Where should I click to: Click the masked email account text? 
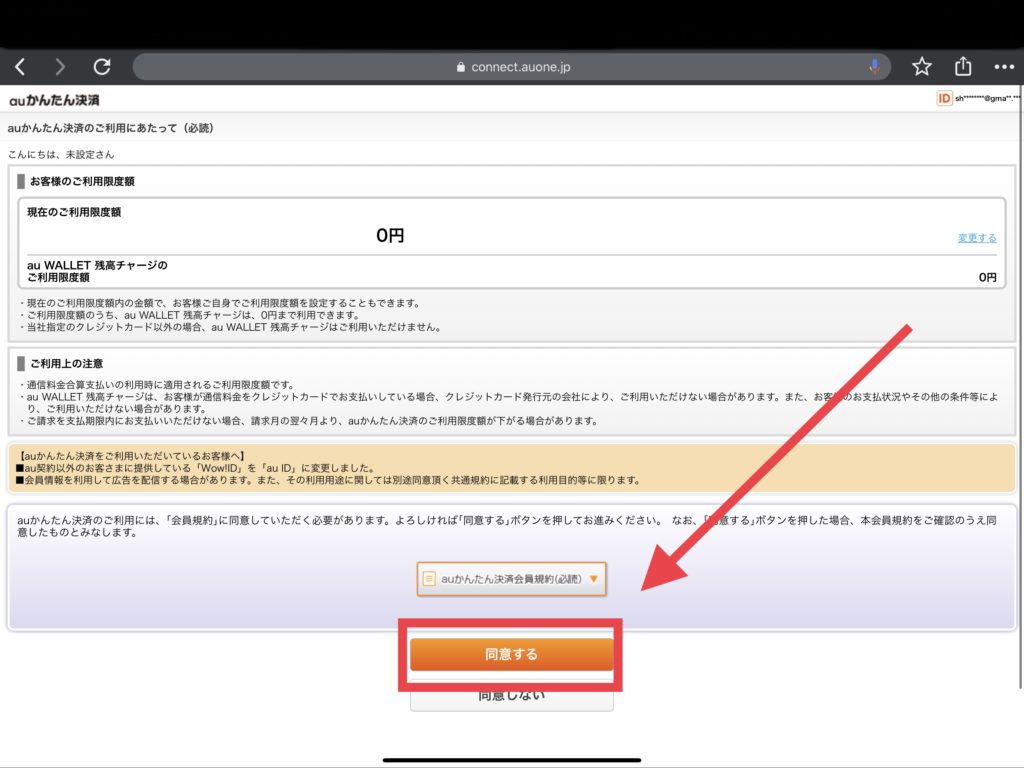coord(987,99)
